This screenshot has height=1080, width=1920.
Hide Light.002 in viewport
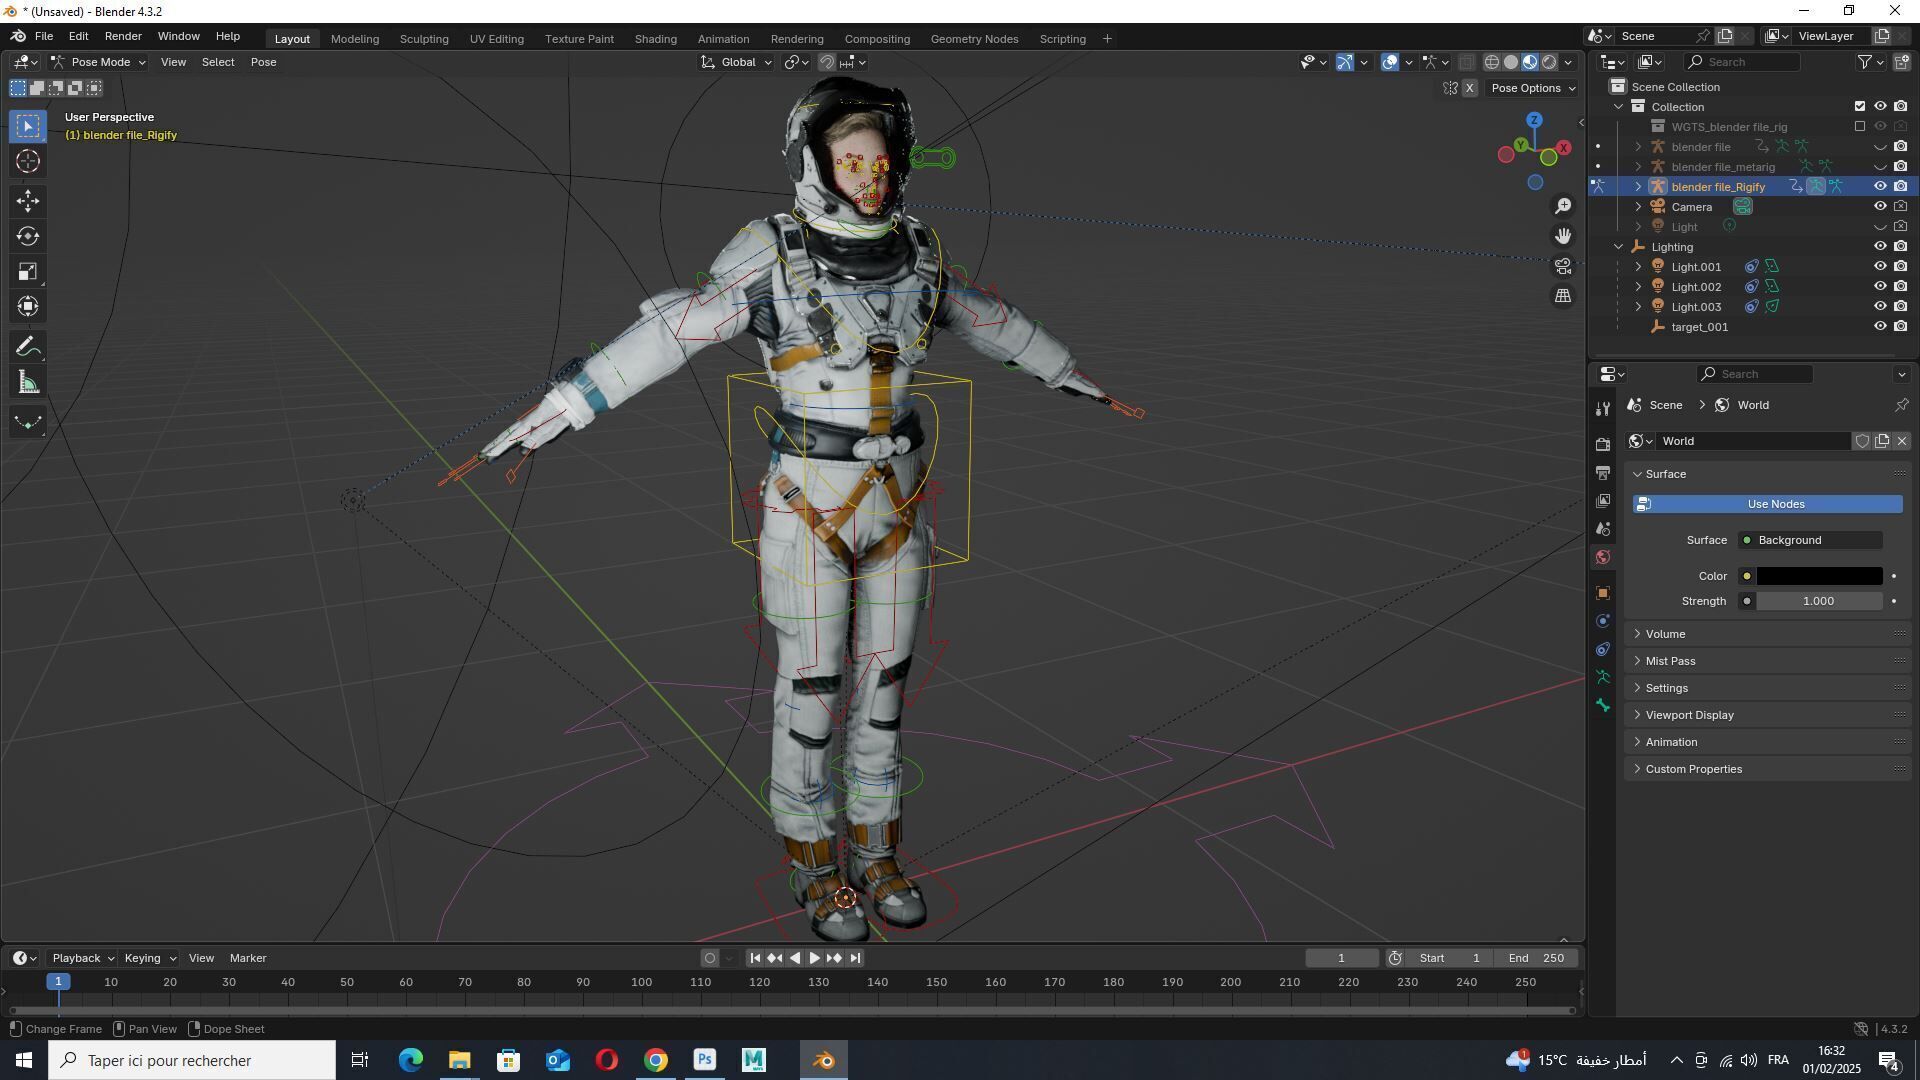pos(1880,287)
